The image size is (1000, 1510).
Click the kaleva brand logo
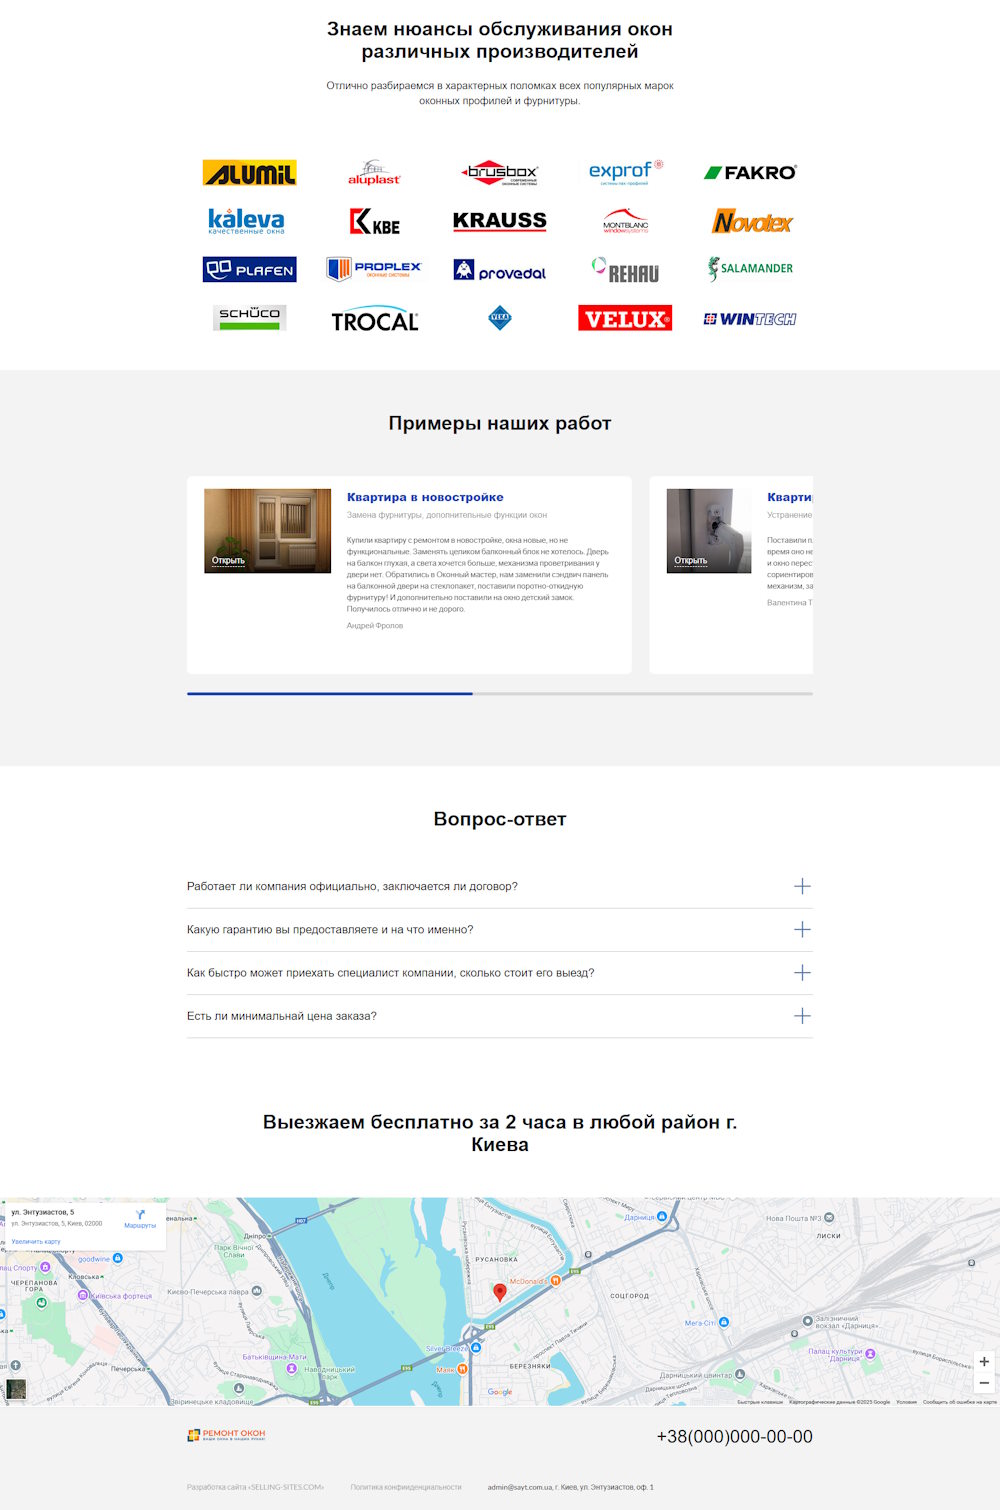(246, 221)
